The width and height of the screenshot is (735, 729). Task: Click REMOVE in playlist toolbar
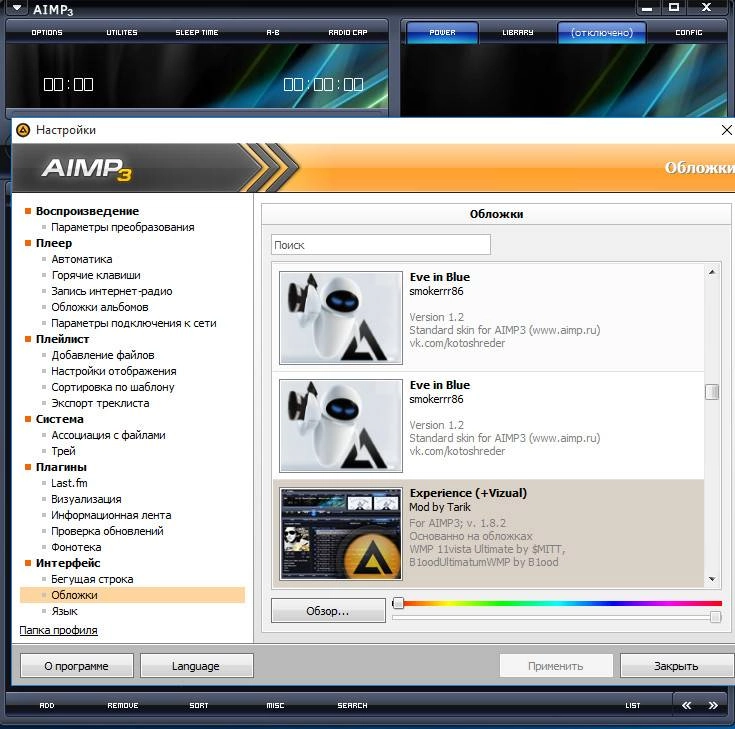(123, 706)
